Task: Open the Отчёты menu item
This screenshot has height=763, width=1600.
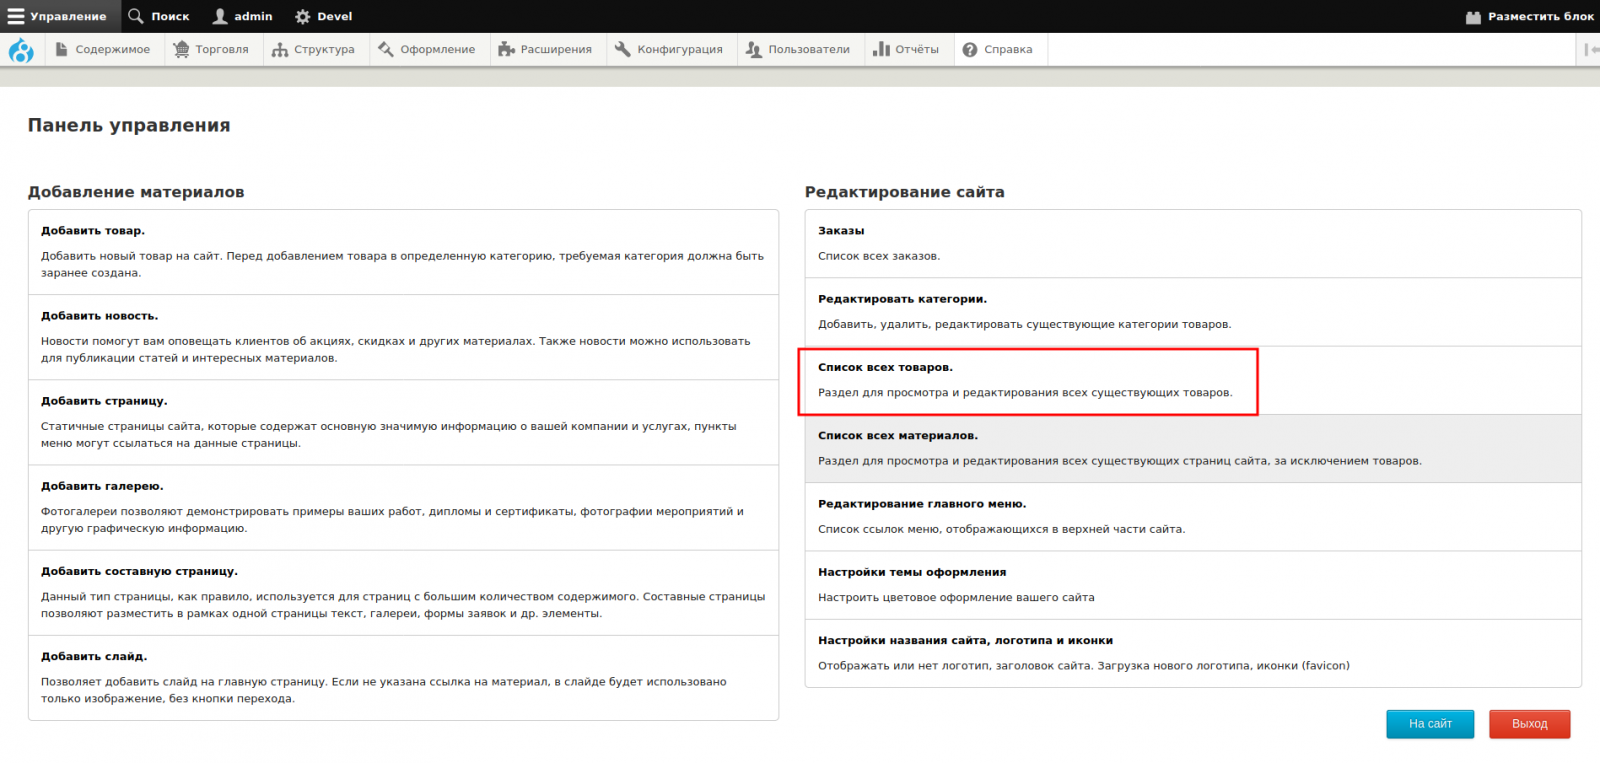Action: pos(907,49)
